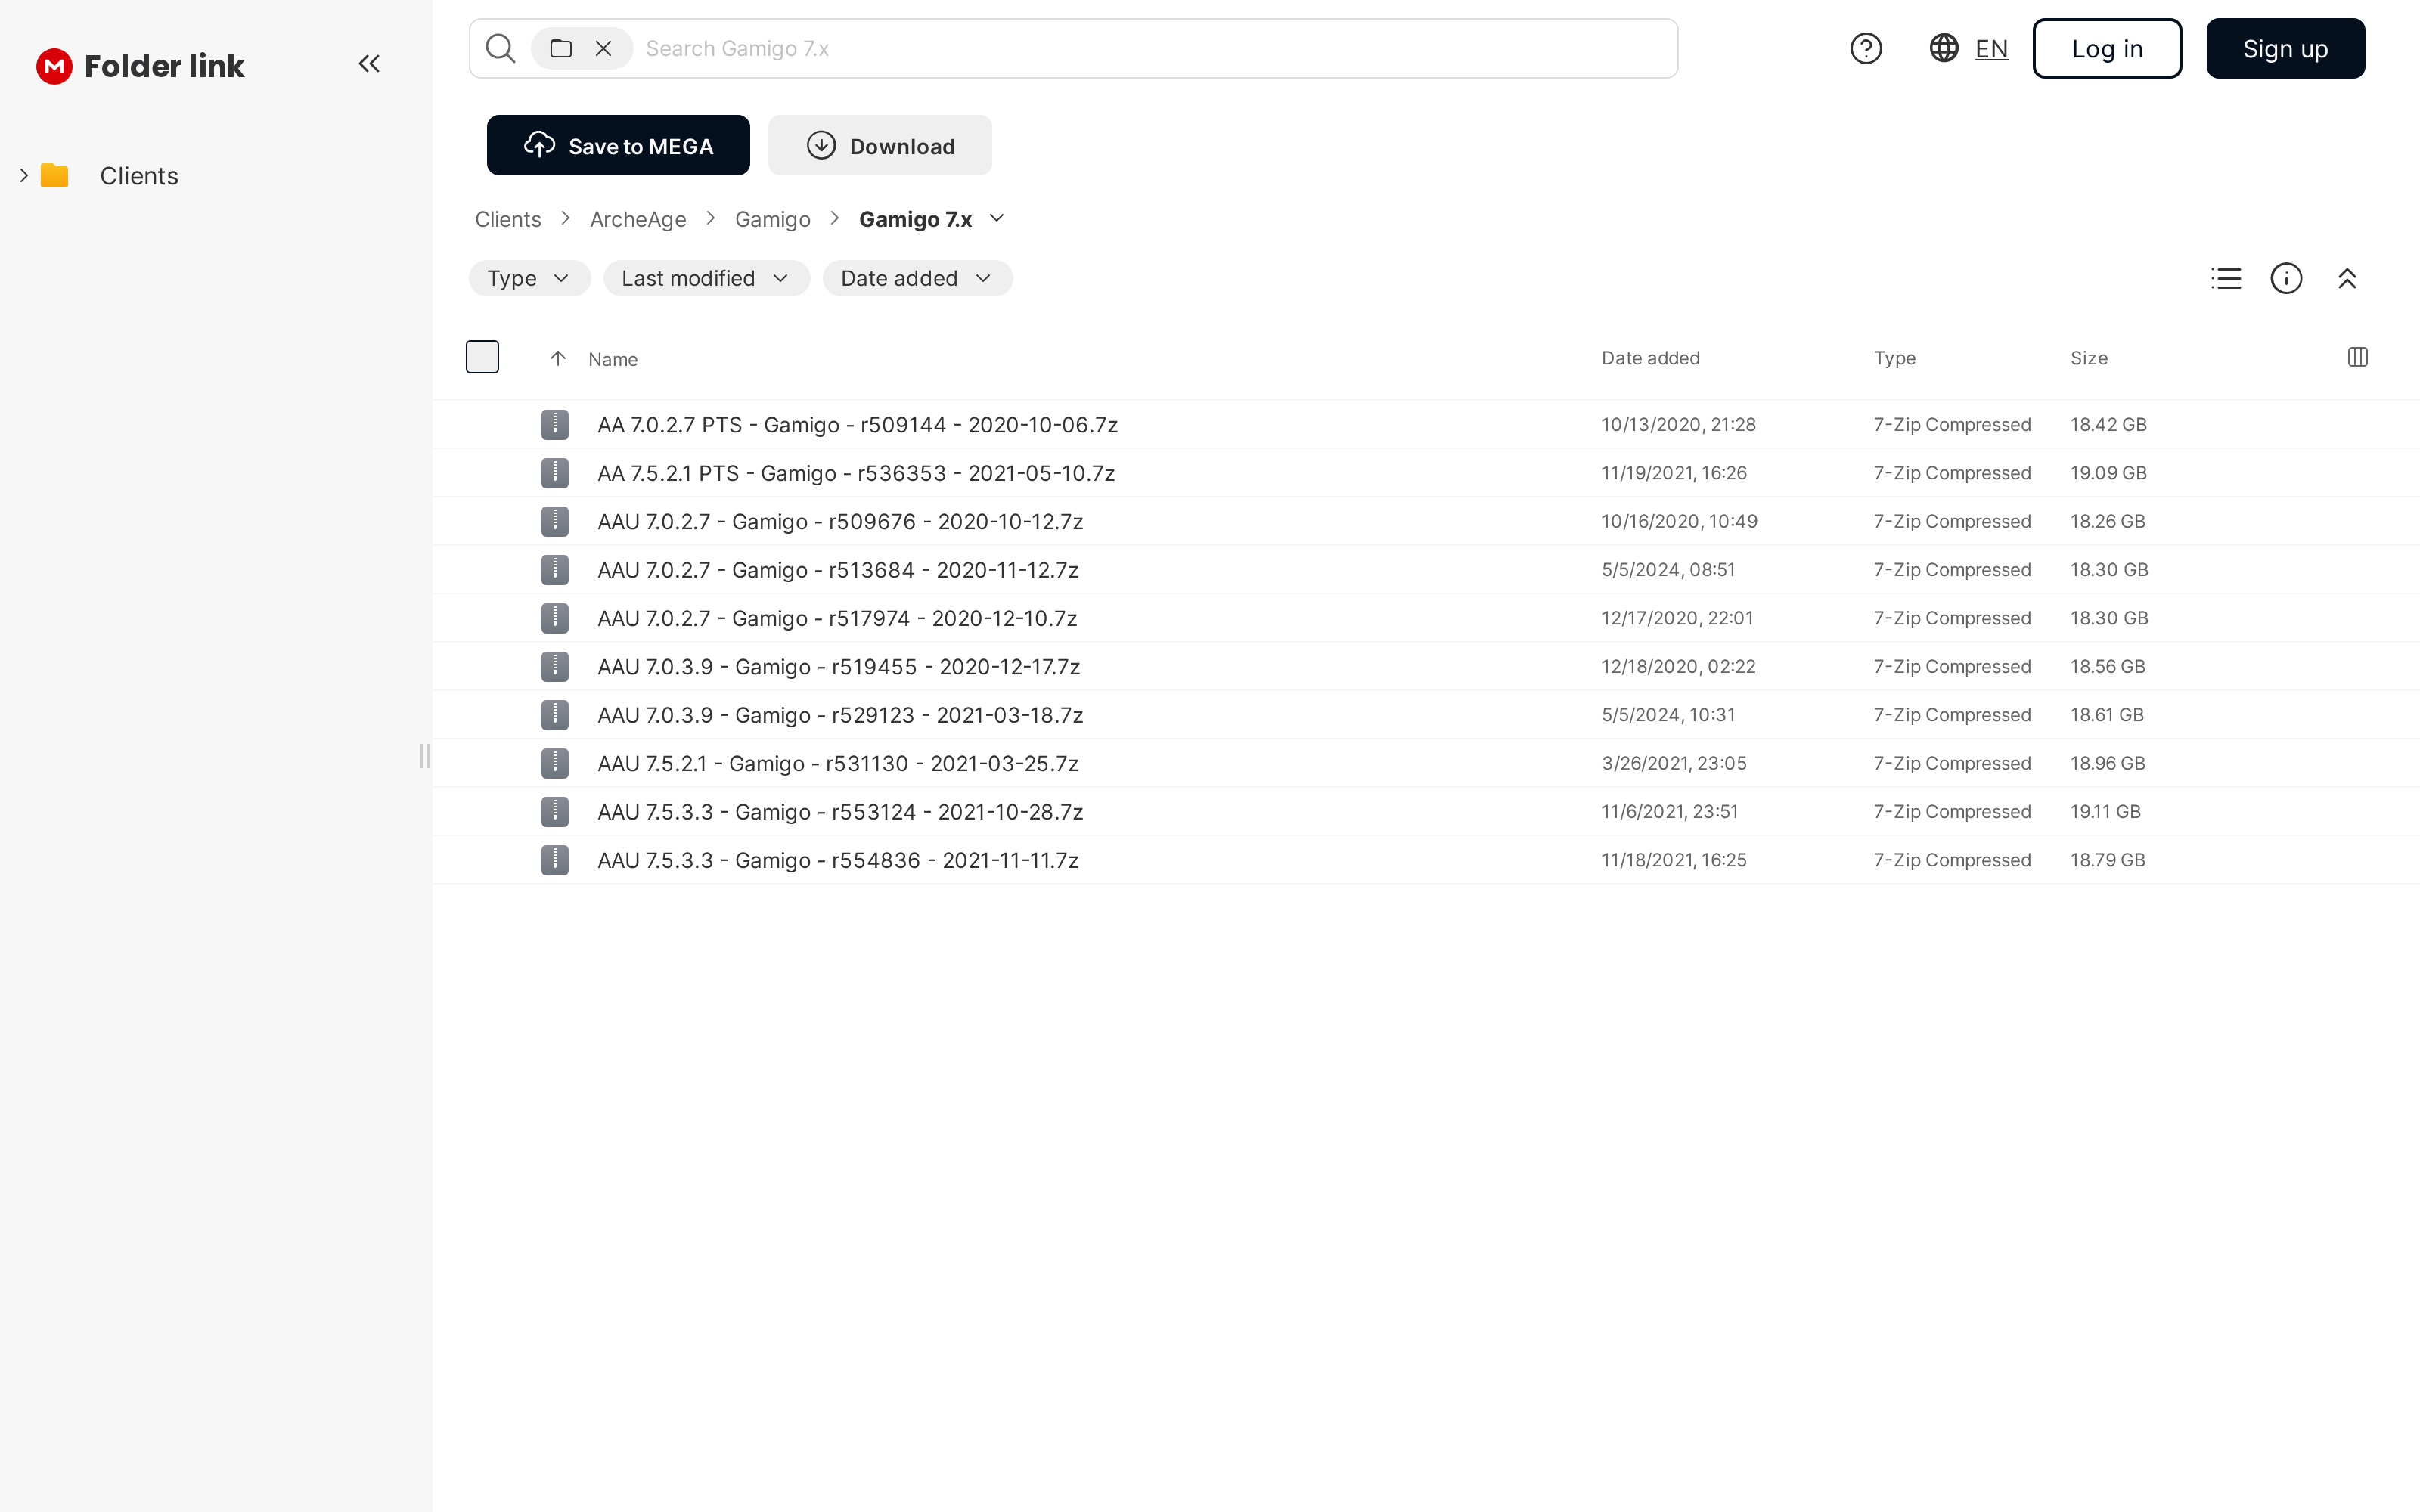Click the 19.11 GB size value
2420x1512 pixels.
2105,812
